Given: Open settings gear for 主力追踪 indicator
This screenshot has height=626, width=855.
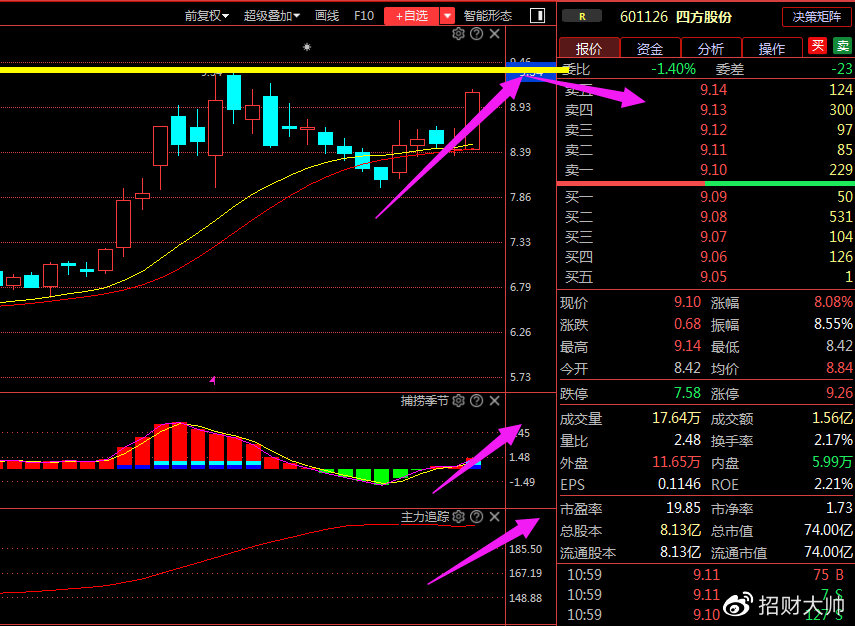Looking at the screenshot, I should pos(458,517).
